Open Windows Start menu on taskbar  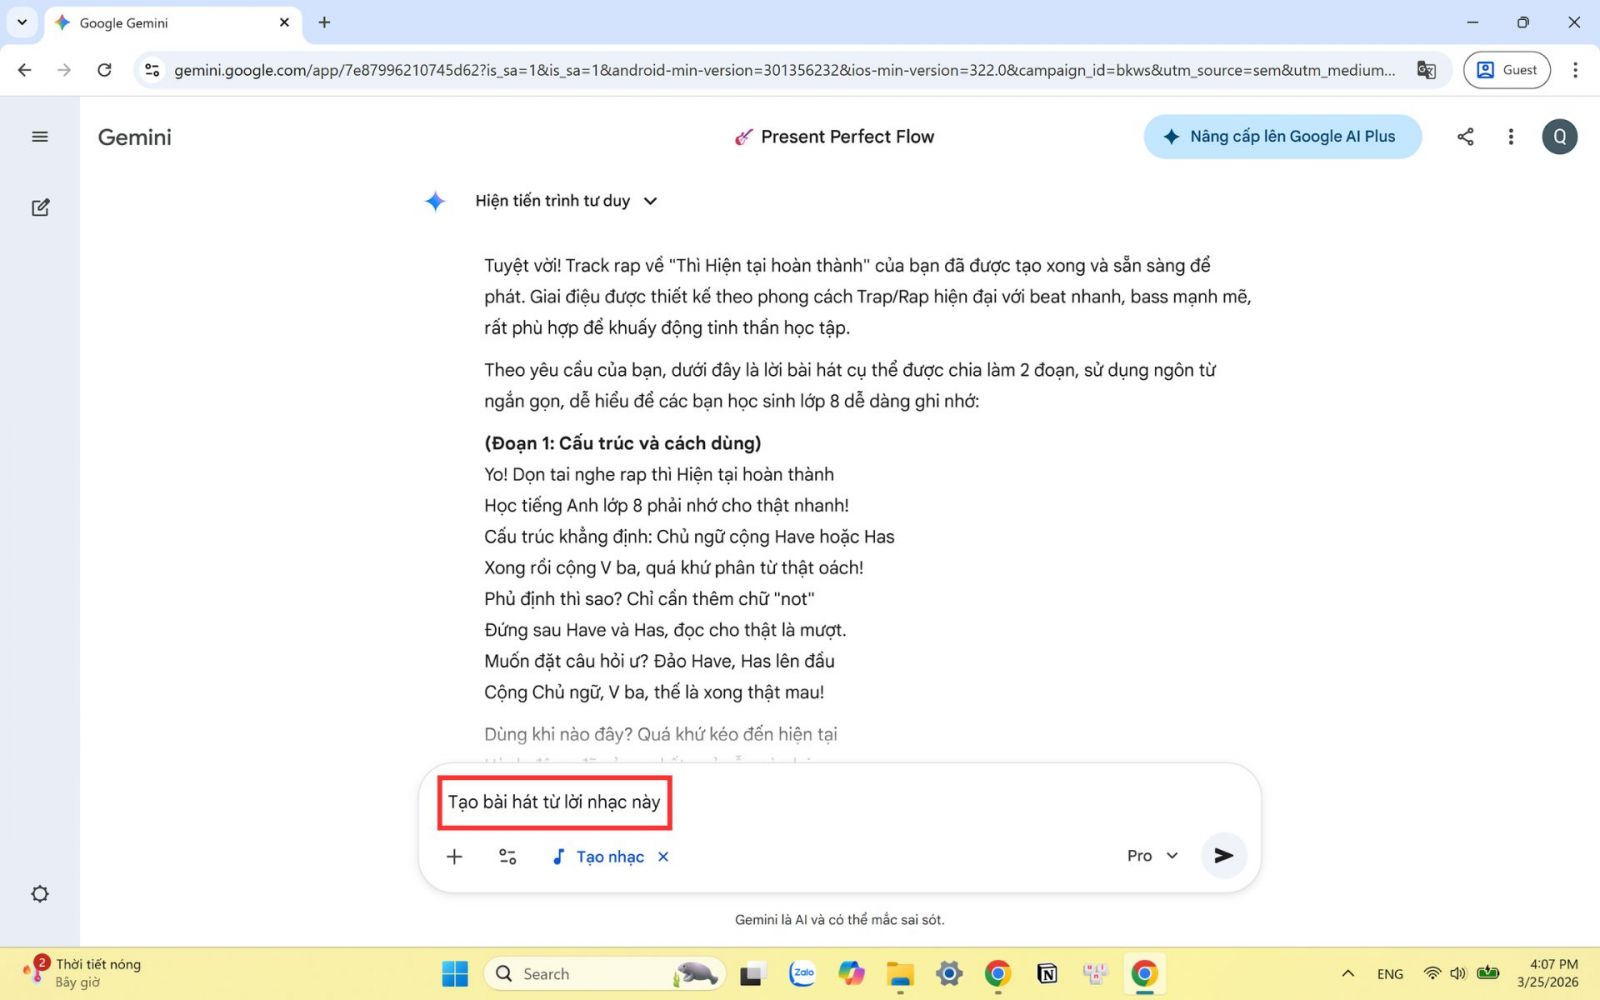tap(455, 974)
